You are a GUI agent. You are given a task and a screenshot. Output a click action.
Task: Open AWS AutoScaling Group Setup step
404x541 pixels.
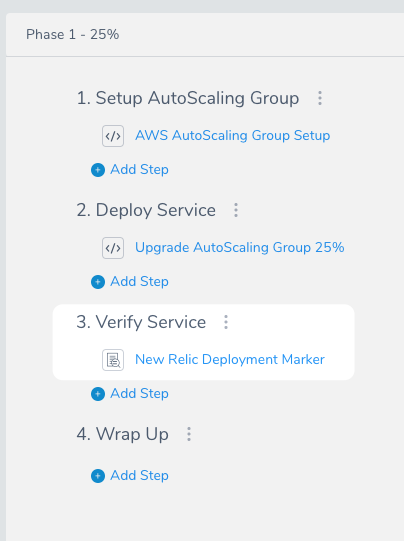pos(233,136)
